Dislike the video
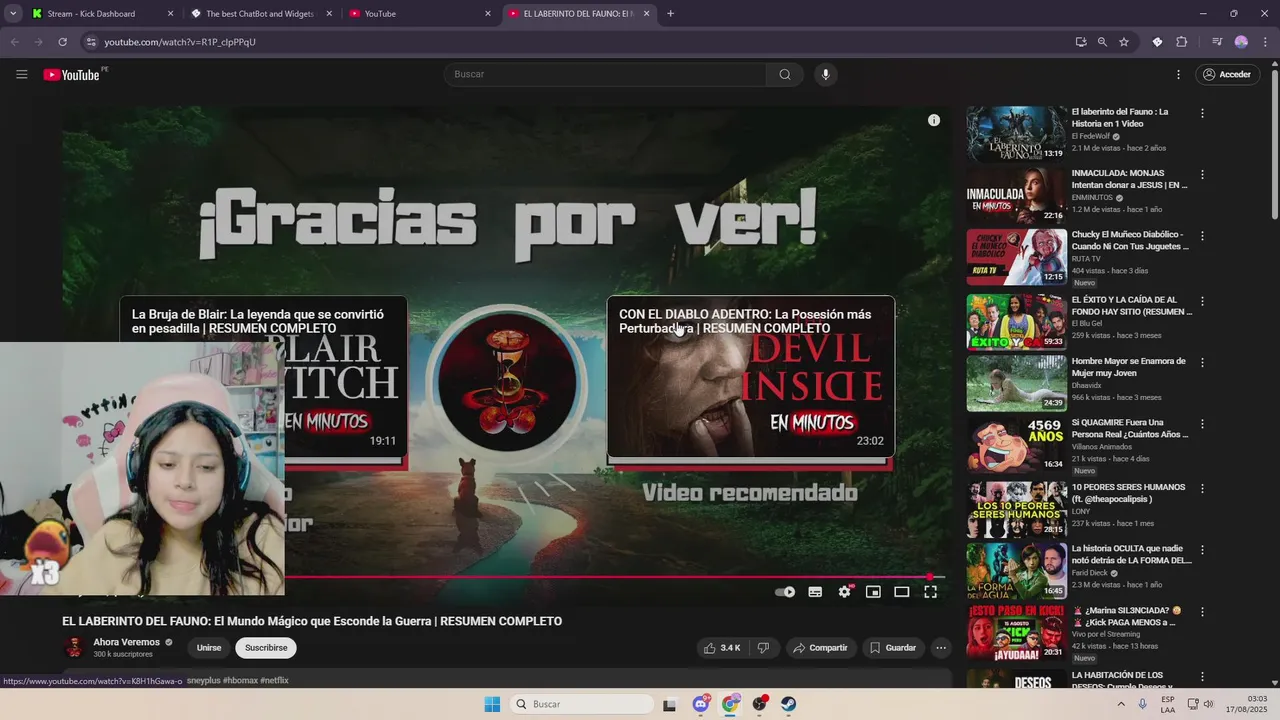 coord(763,648)
